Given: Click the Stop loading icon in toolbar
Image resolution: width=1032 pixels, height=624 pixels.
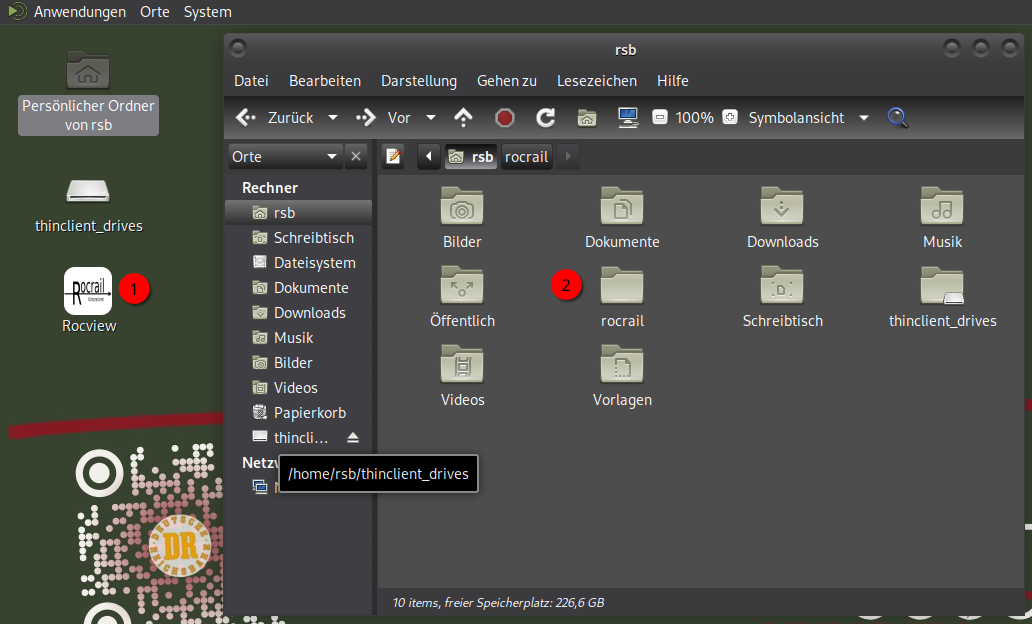Looking at the screenshot, I should pyautogui.click(x=505, y=118).
